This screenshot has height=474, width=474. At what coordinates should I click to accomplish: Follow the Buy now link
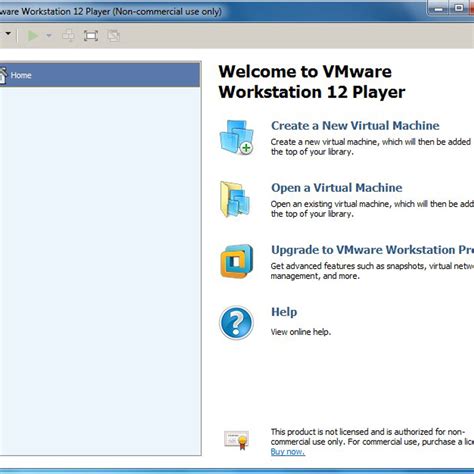288,452
